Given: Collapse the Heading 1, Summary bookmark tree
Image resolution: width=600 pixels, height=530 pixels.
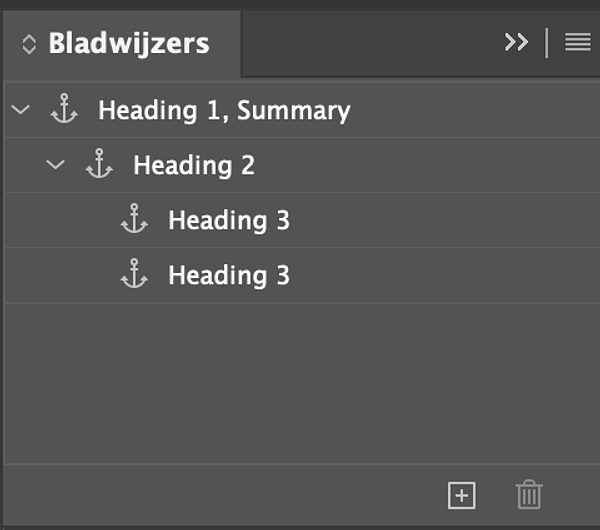Looking at the screenshot, I should pos(20,110).
